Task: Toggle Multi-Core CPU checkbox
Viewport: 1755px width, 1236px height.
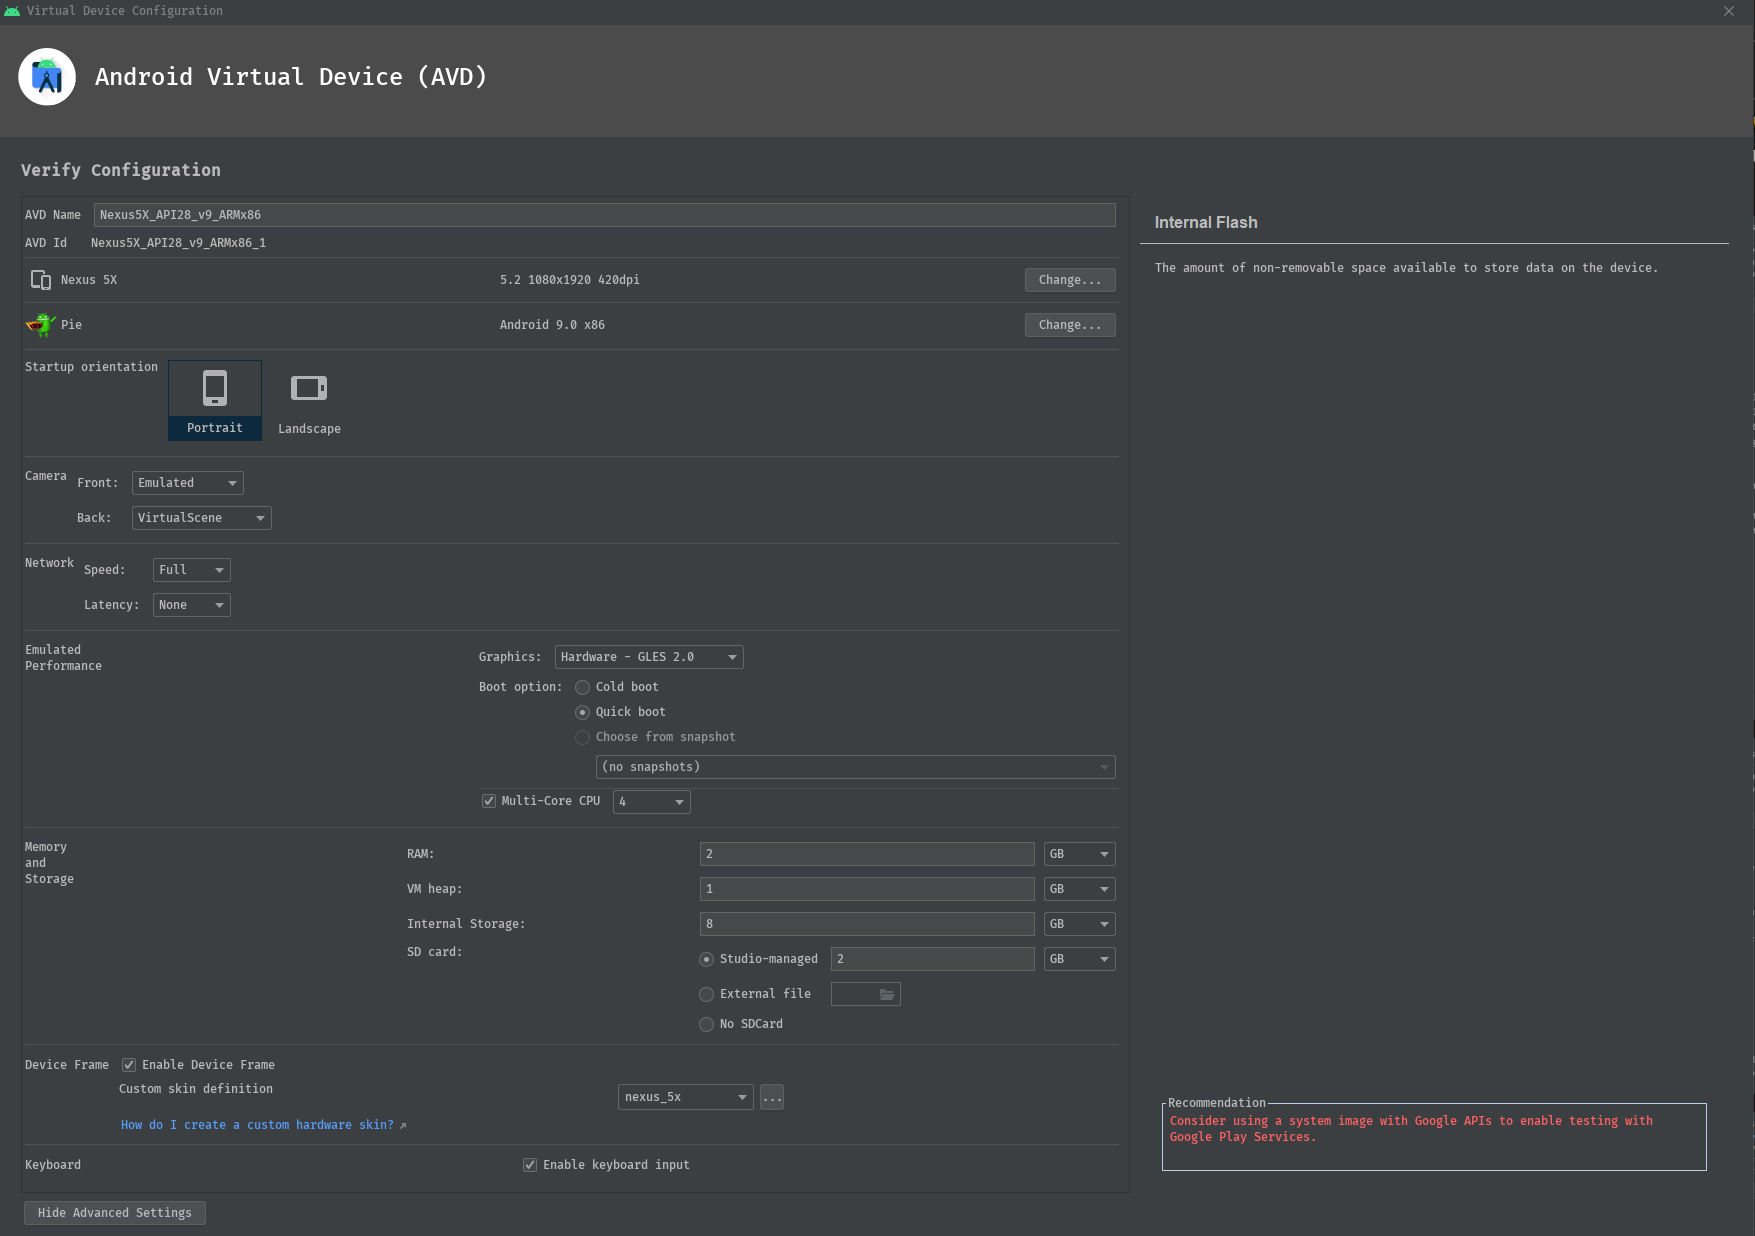Action: (489, 801)
